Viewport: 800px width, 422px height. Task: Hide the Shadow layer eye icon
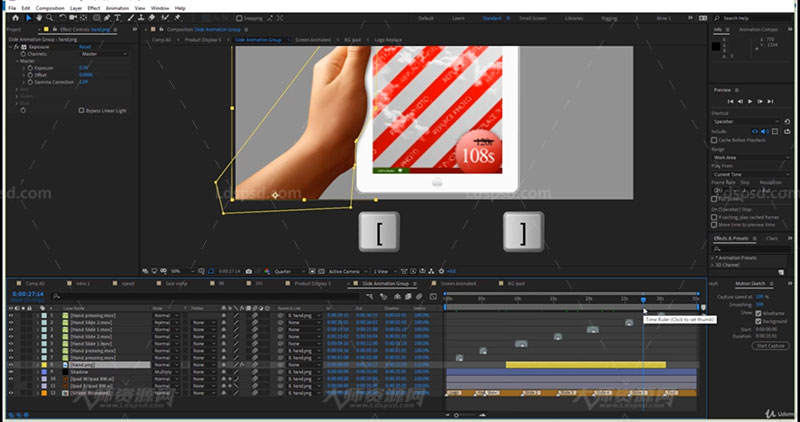[x=11, y=372]
